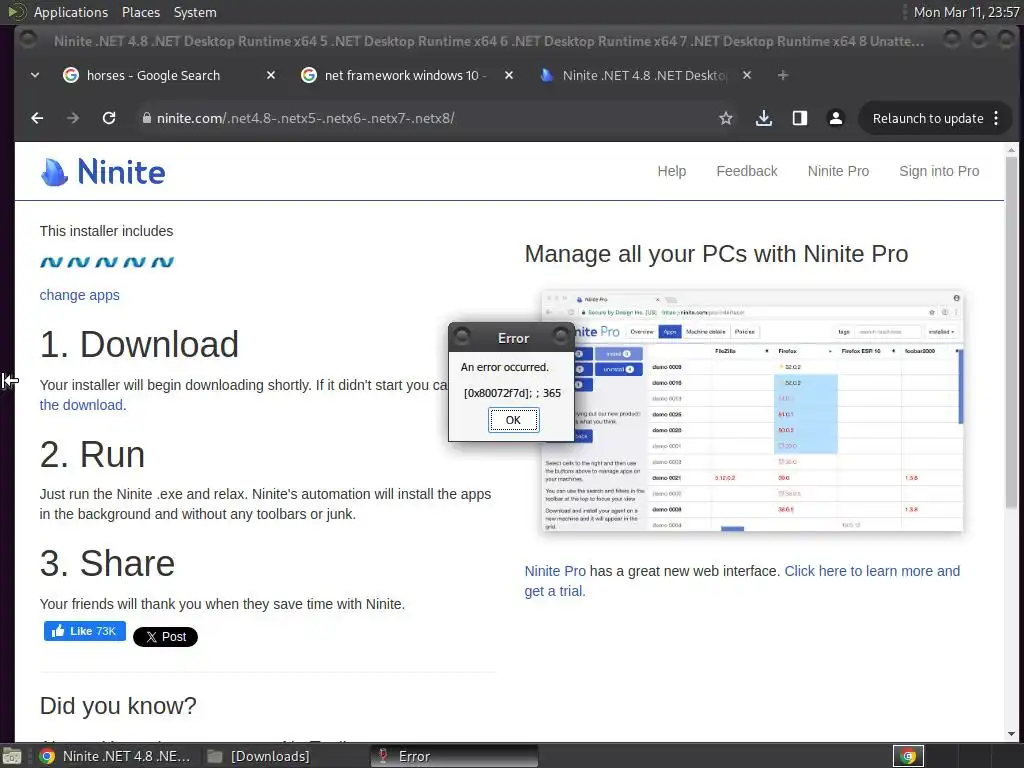This screenshot has height=768, width=1024.
Task: Click the '1. Download' heading
Action: click(x=139, y=344)
